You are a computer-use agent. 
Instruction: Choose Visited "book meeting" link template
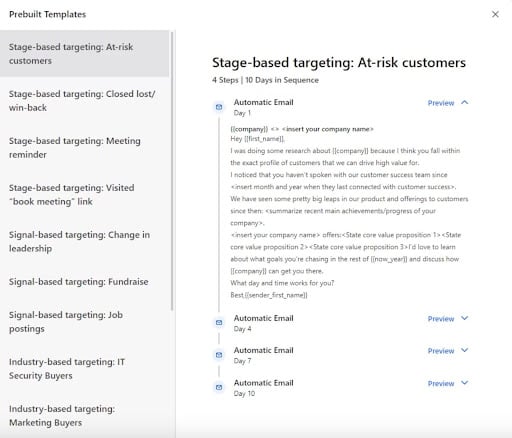[x=85, y=195]
